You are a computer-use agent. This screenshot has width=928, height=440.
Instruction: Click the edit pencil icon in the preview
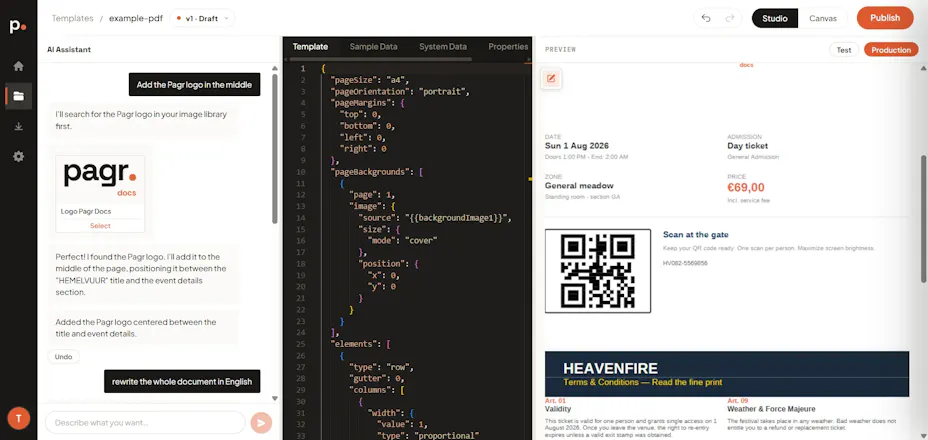click(x=551, y=78)
